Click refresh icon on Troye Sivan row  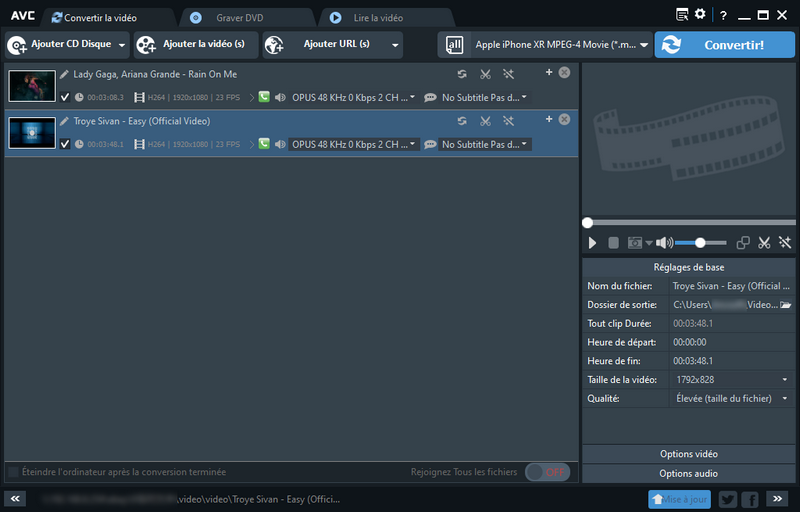(x=462, y=121)
